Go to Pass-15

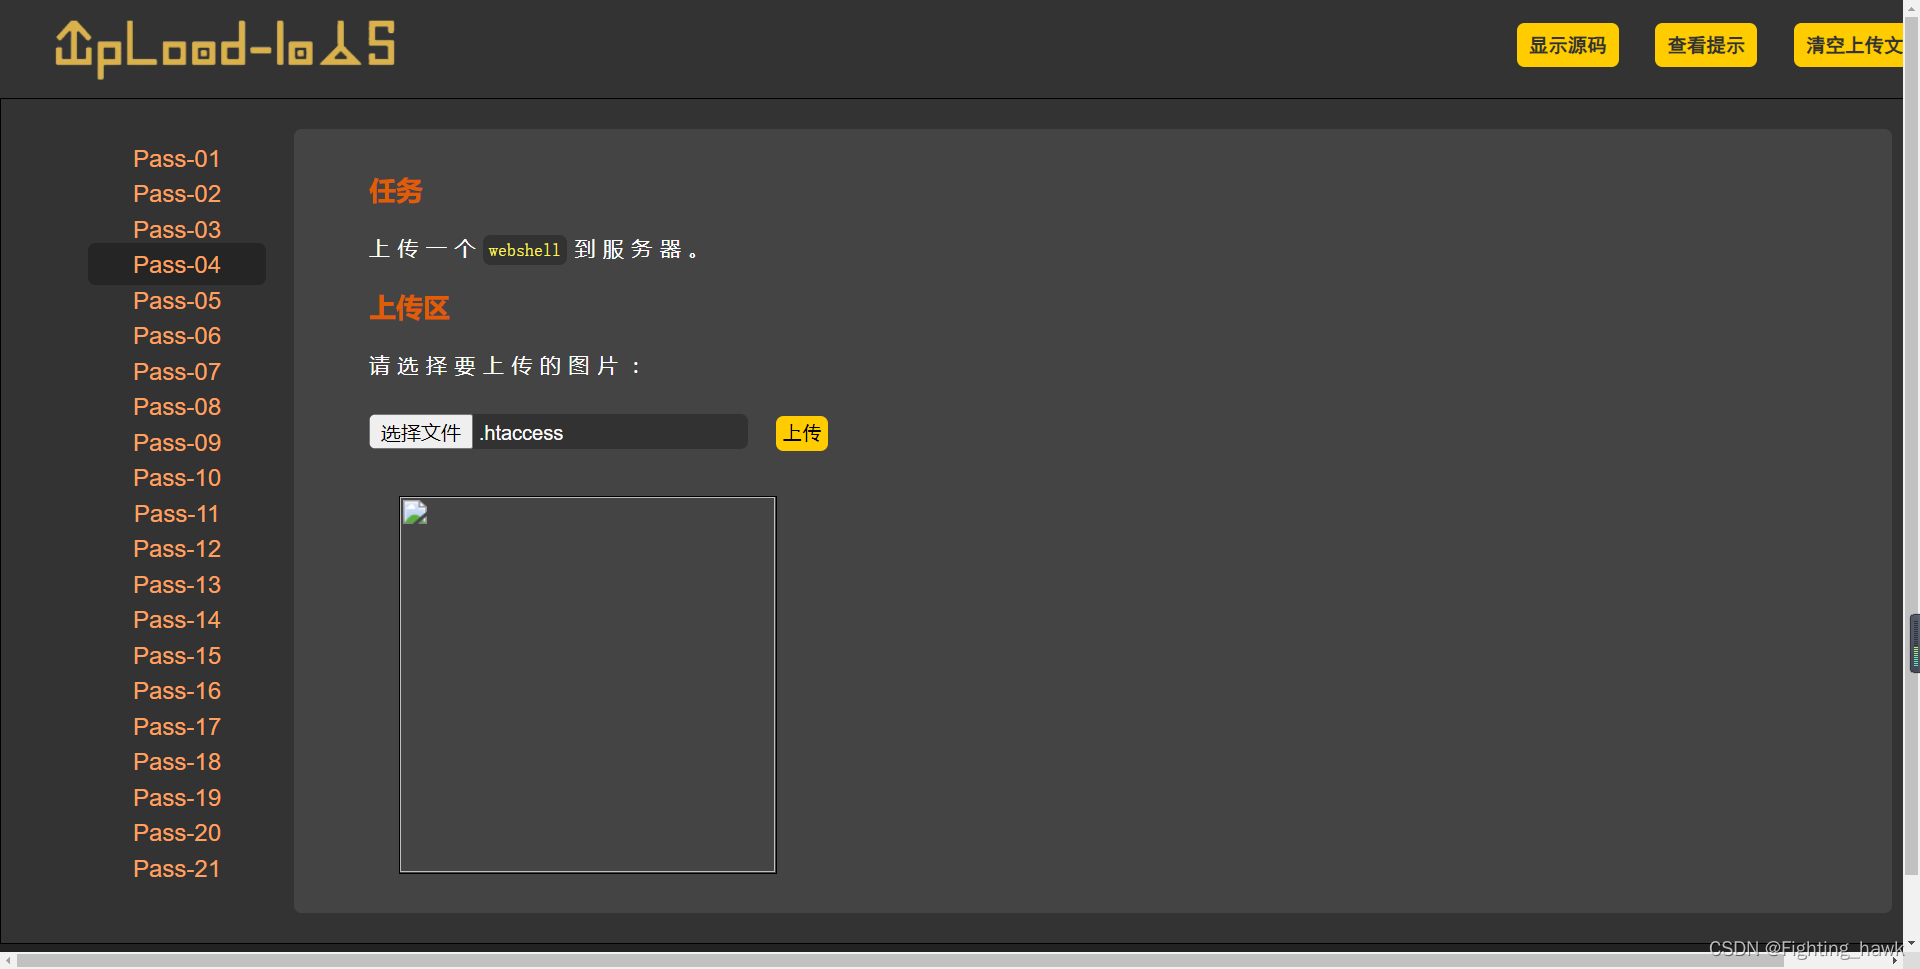pos(177,656)
